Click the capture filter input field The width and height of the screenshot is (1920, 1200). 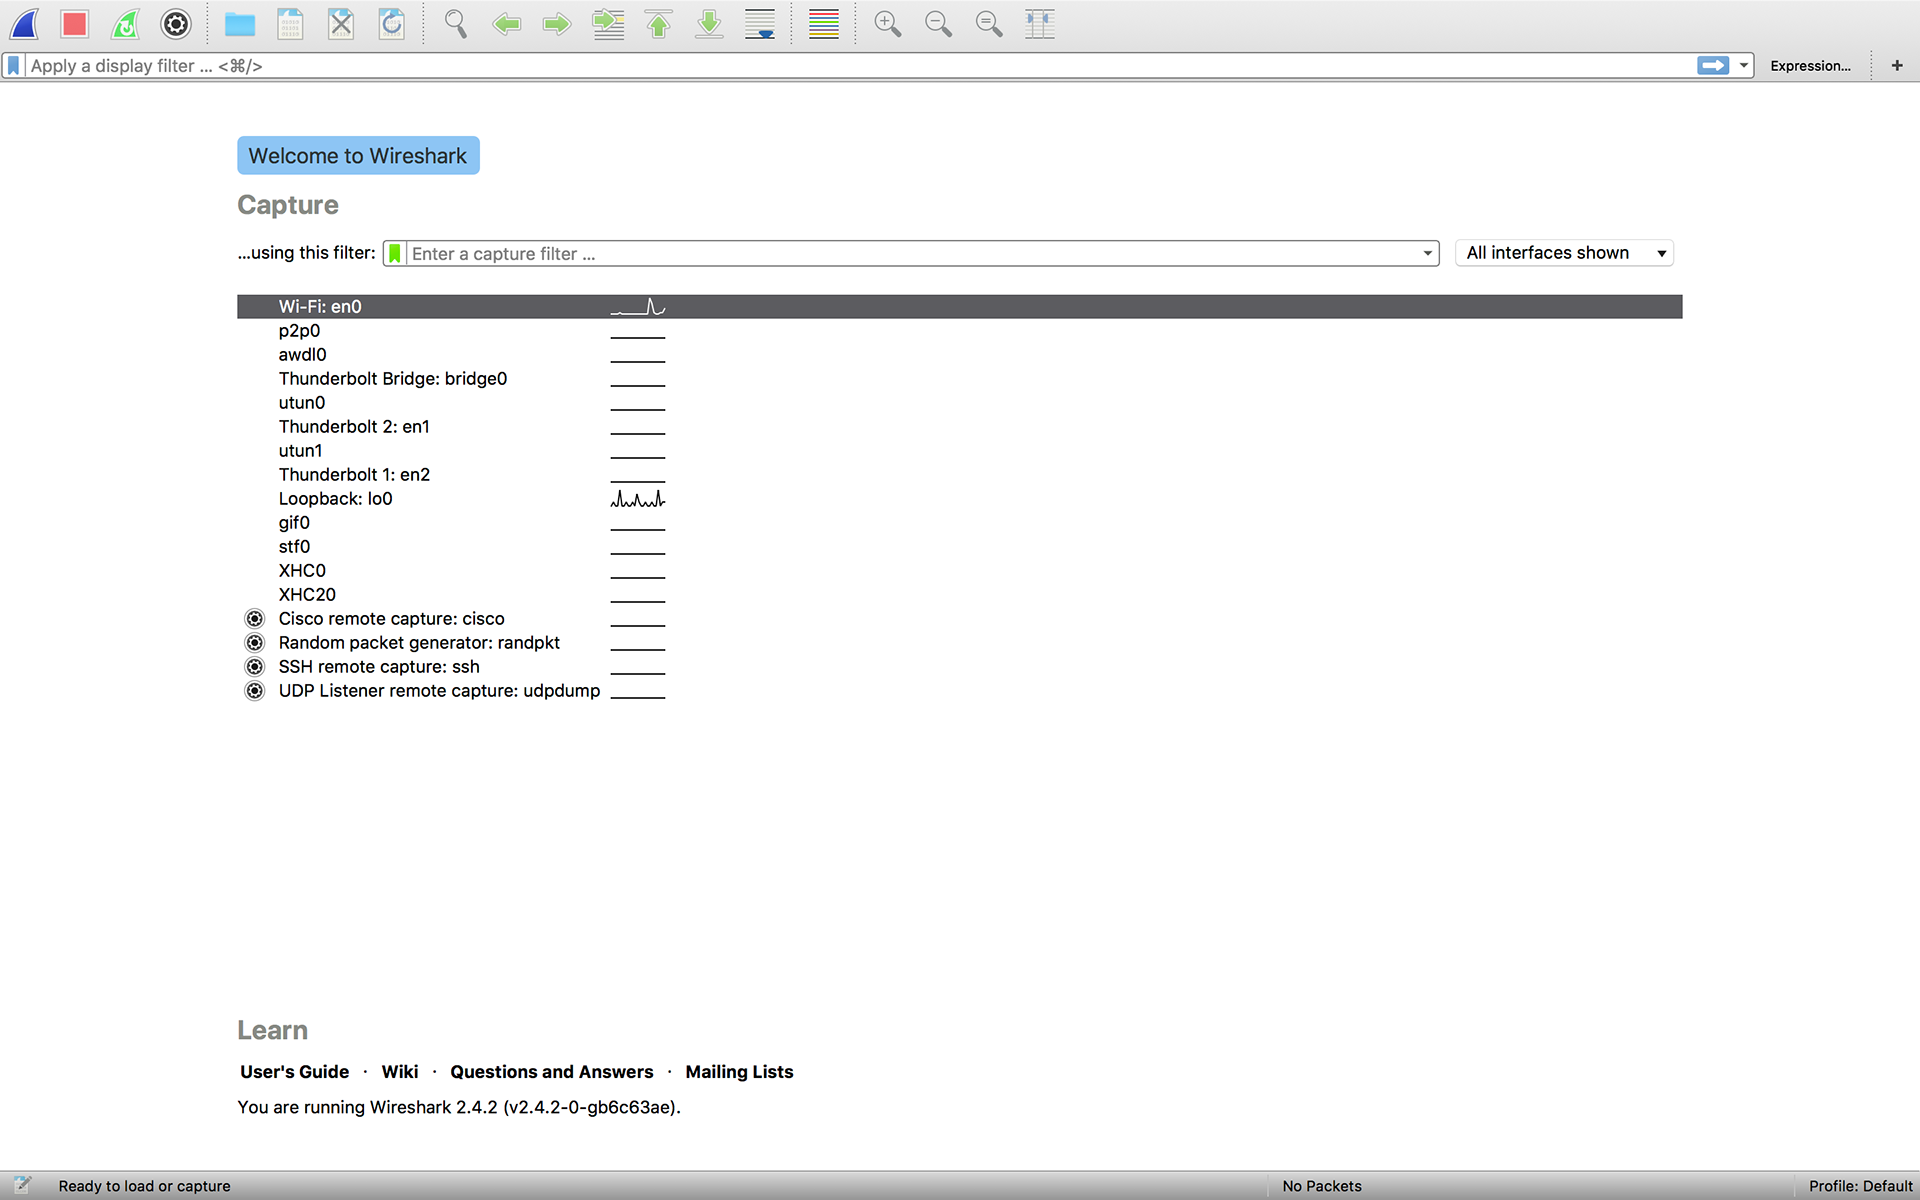(913, 253)
